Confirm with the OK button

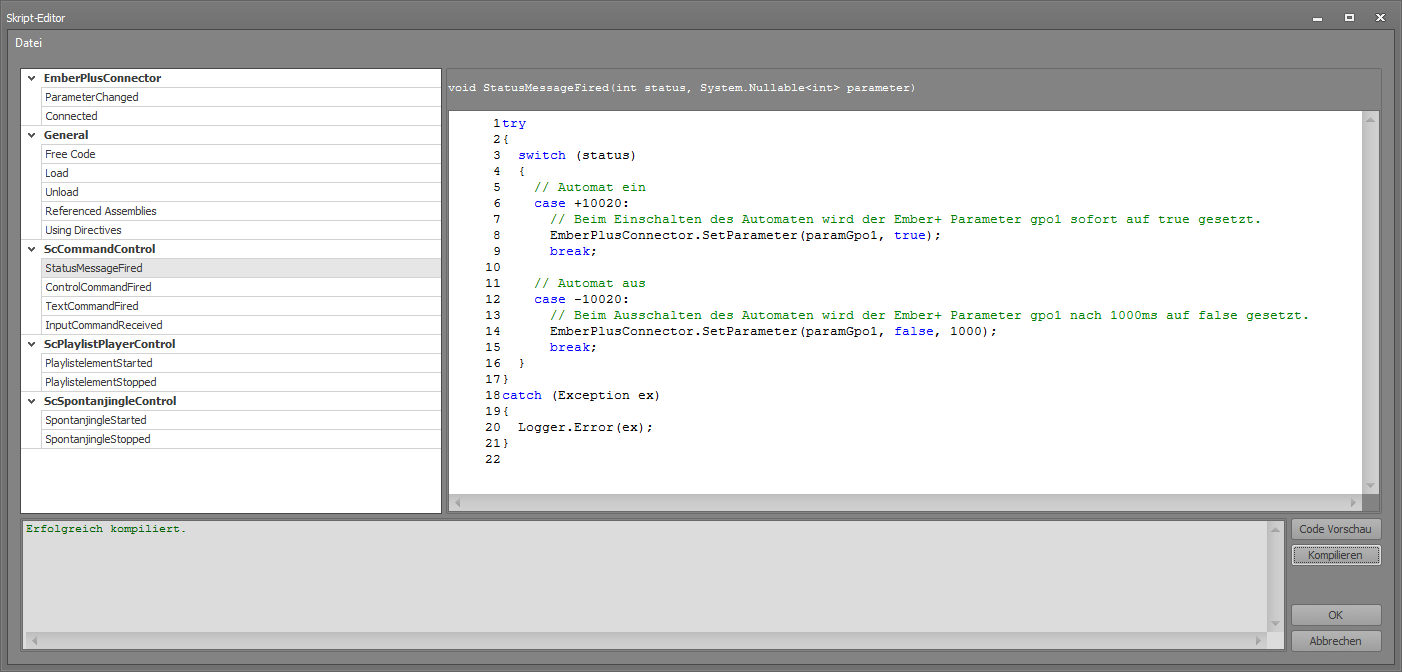[1335, 615]
